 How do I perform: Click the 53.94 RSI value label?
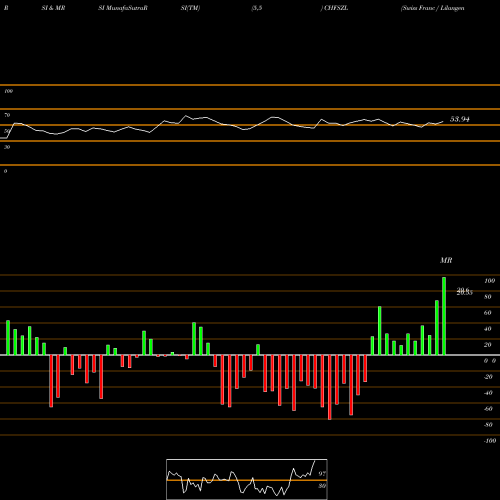click(460, 119)
